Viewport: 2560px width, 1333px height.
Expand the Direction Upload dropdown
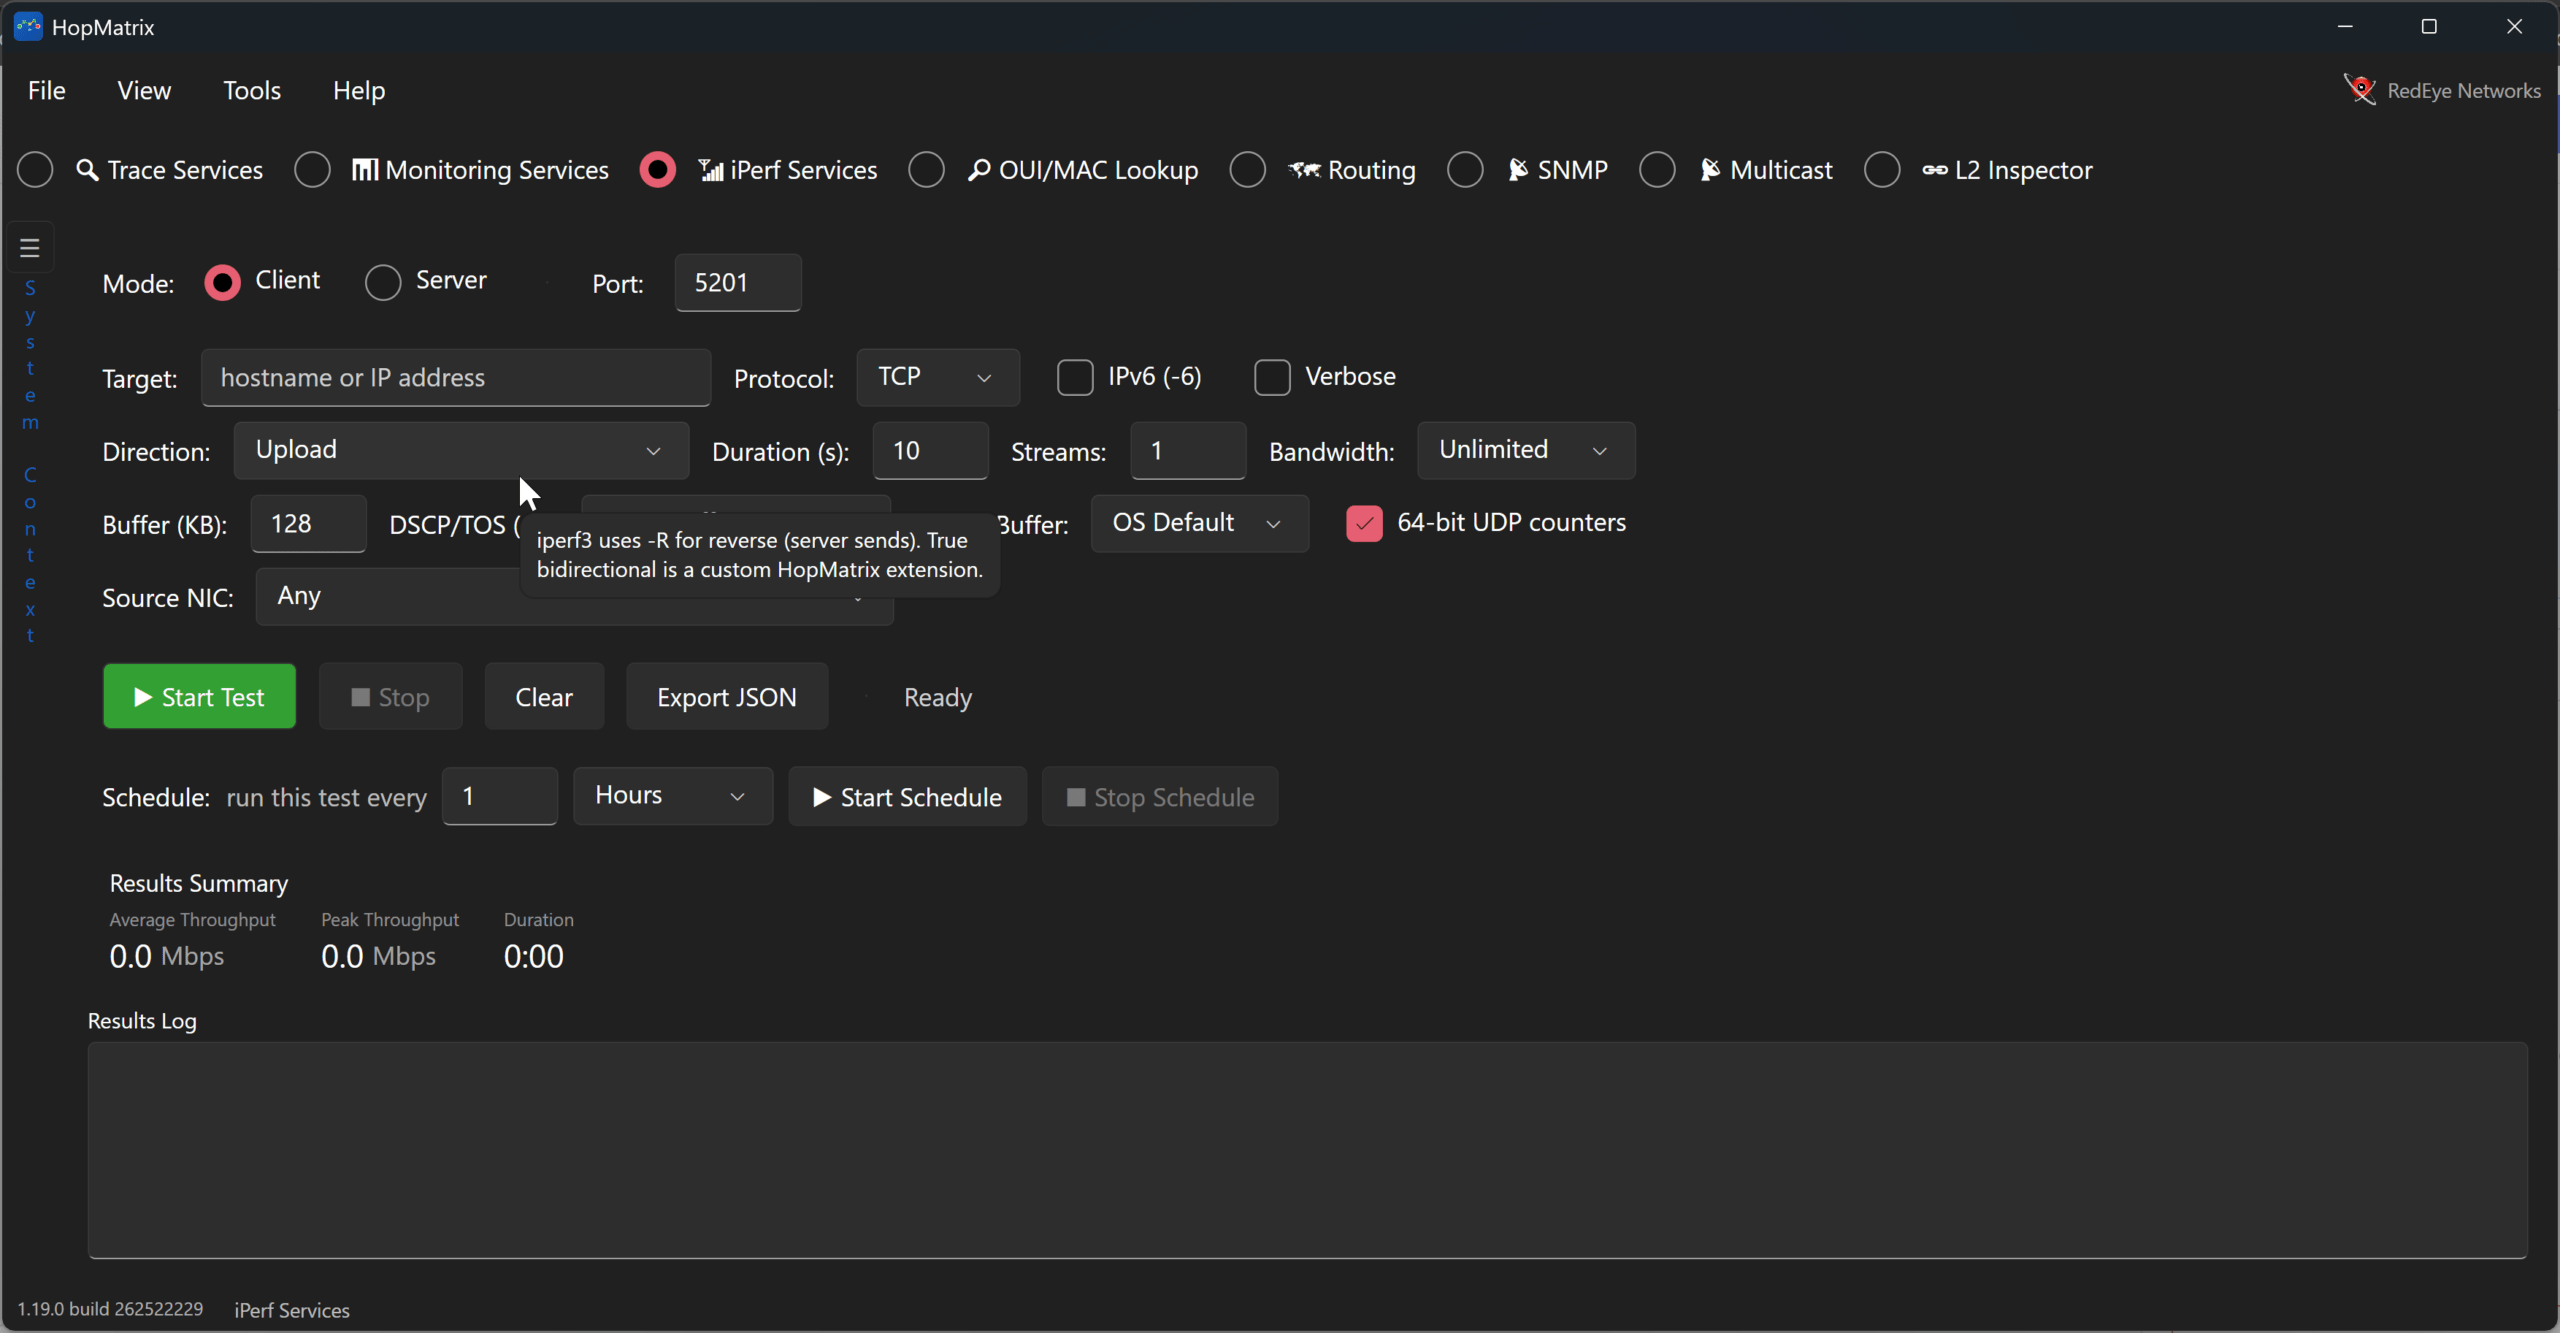tap(461, 450)
